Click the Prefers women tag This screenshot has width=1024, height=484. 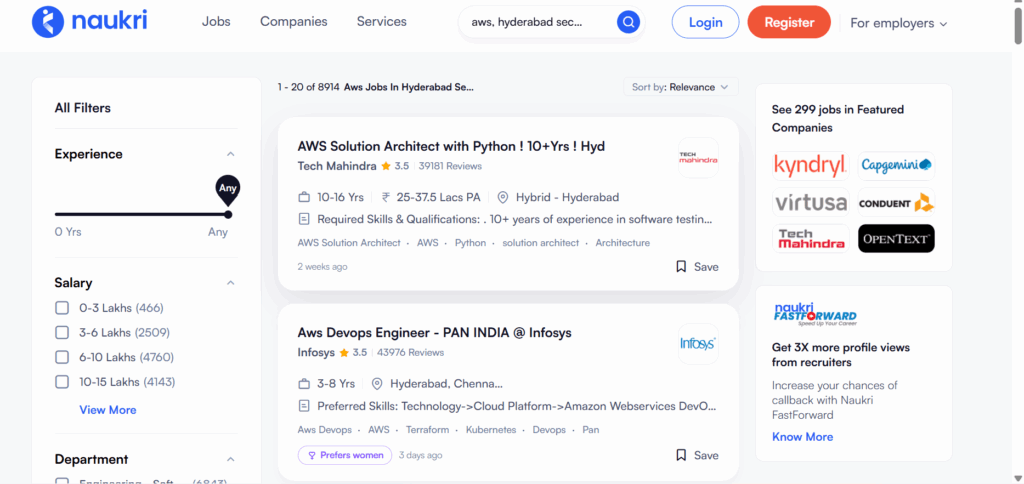(x=345, y=455)
